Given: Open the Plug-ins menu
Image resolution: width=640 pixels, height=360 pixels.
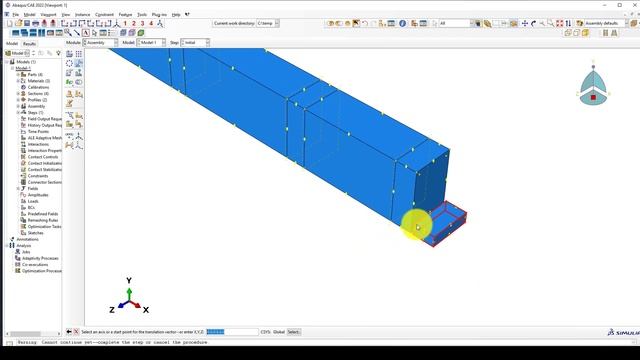Looking at the screenshot, I should click(x=159, y=15).
